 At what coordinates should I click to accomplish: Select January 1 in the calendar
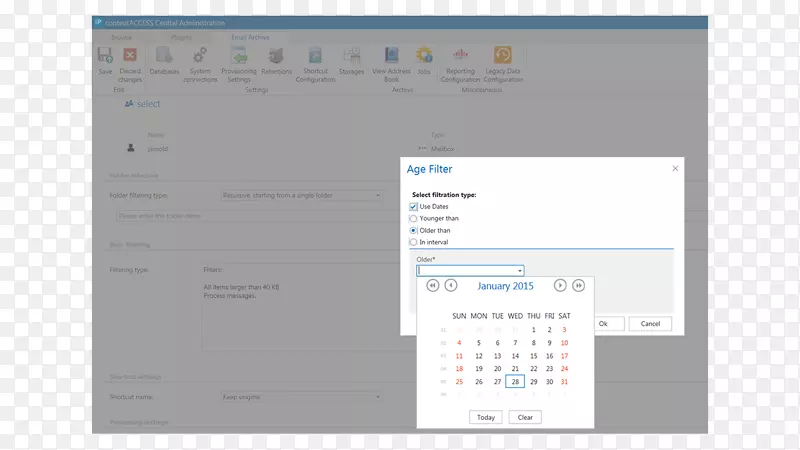533,330
